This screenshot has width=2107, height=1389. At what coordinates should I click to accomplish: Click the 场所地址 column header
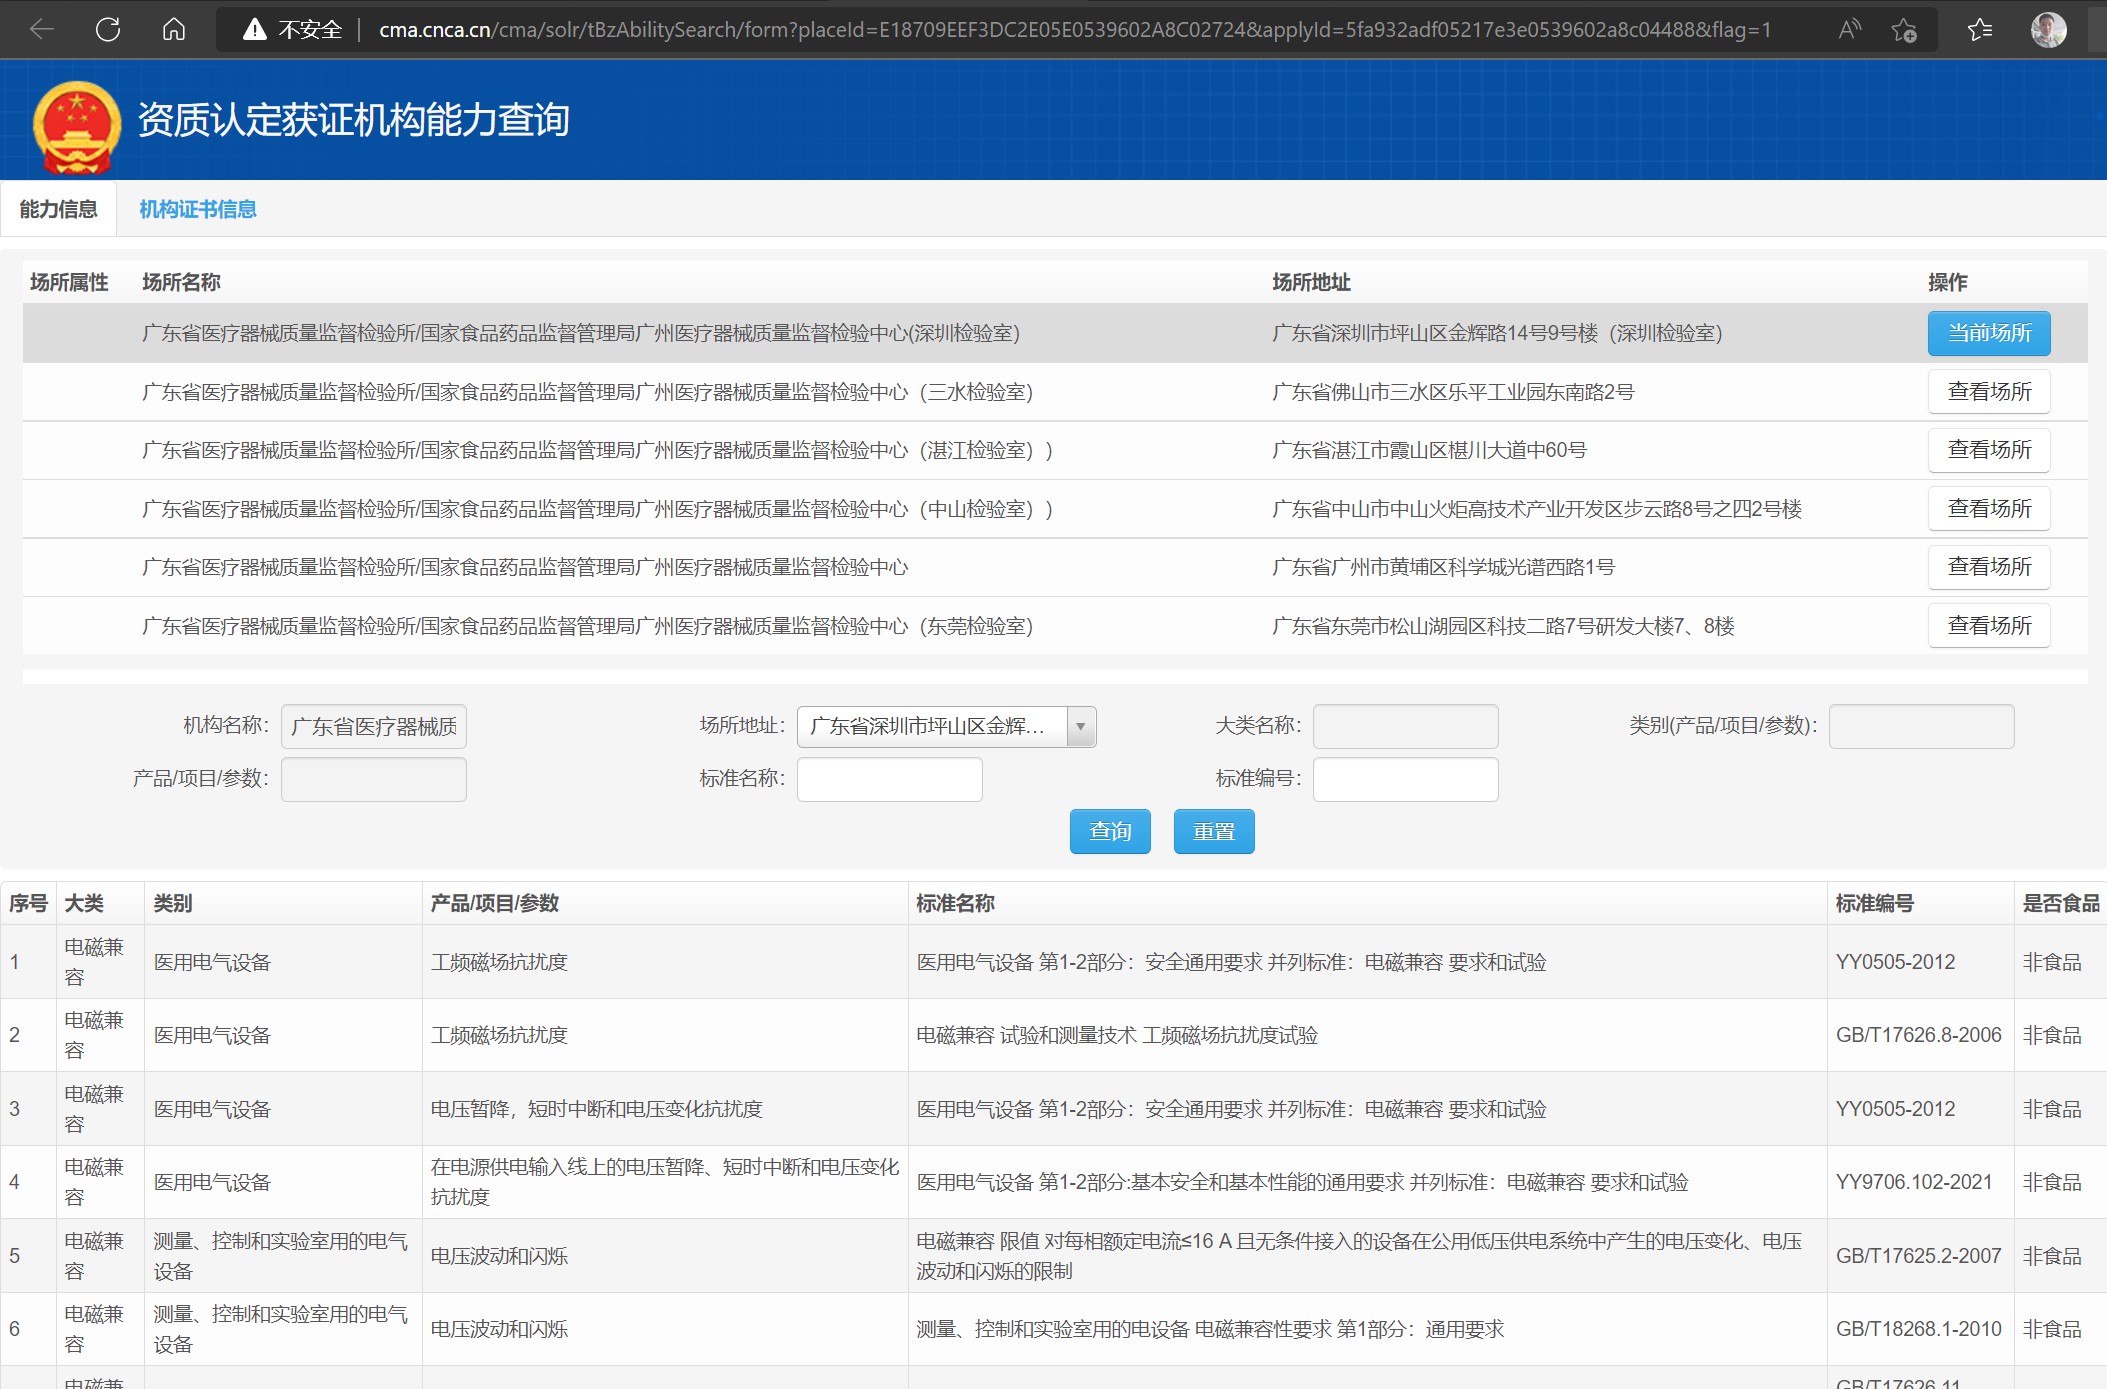[x=1311, y=283]
